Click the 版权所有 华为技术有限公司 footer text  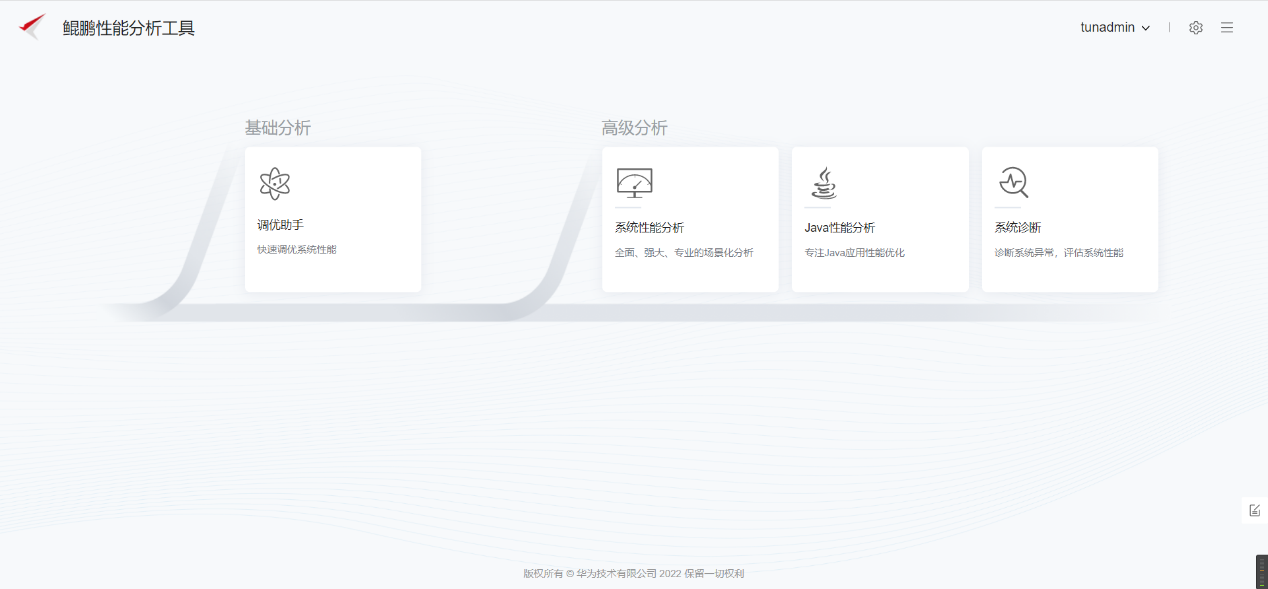pos(634,574)
